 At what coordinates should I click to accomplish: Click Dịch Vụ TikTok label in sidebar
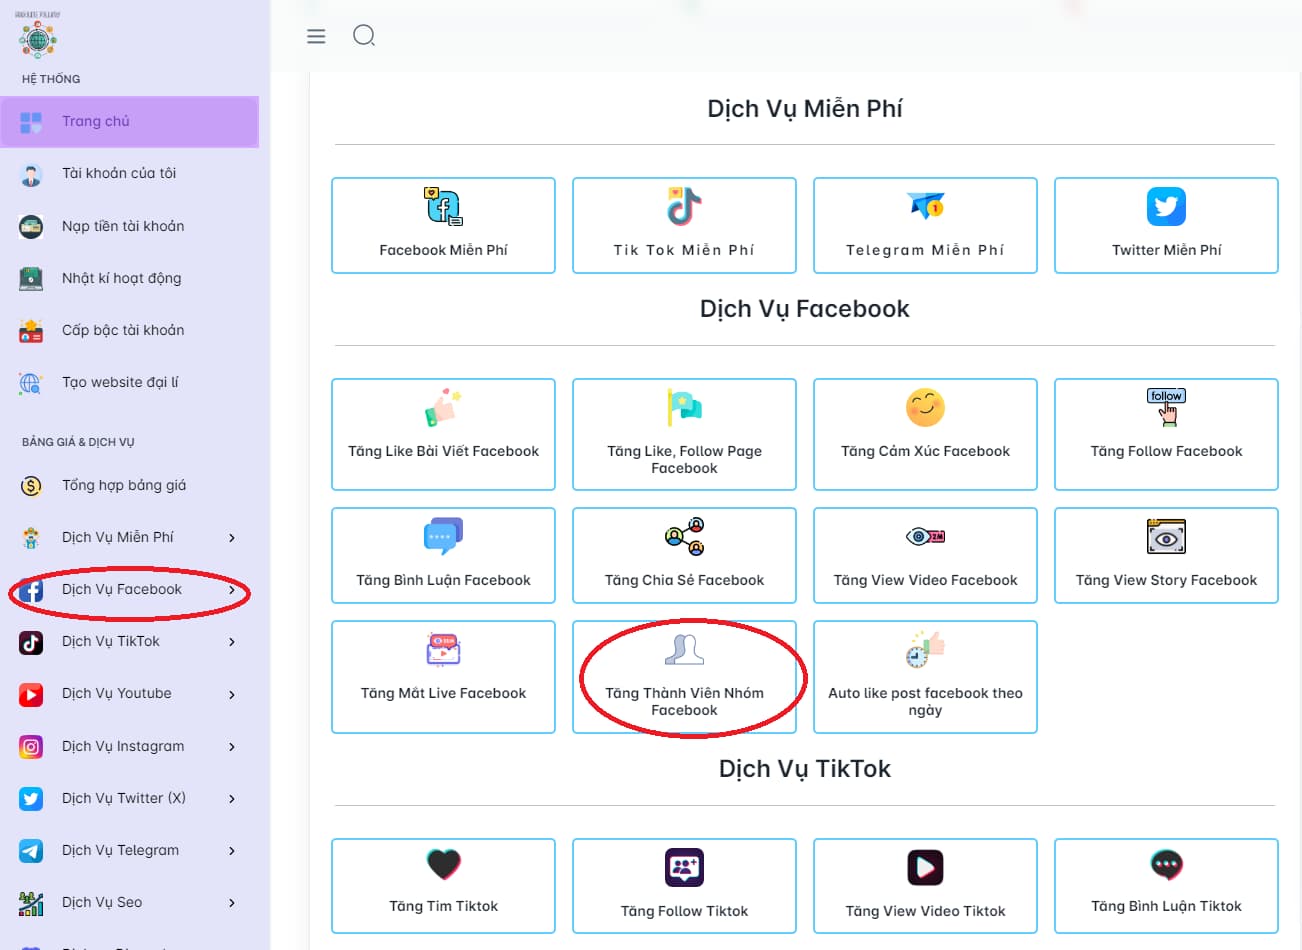point(111,642)
